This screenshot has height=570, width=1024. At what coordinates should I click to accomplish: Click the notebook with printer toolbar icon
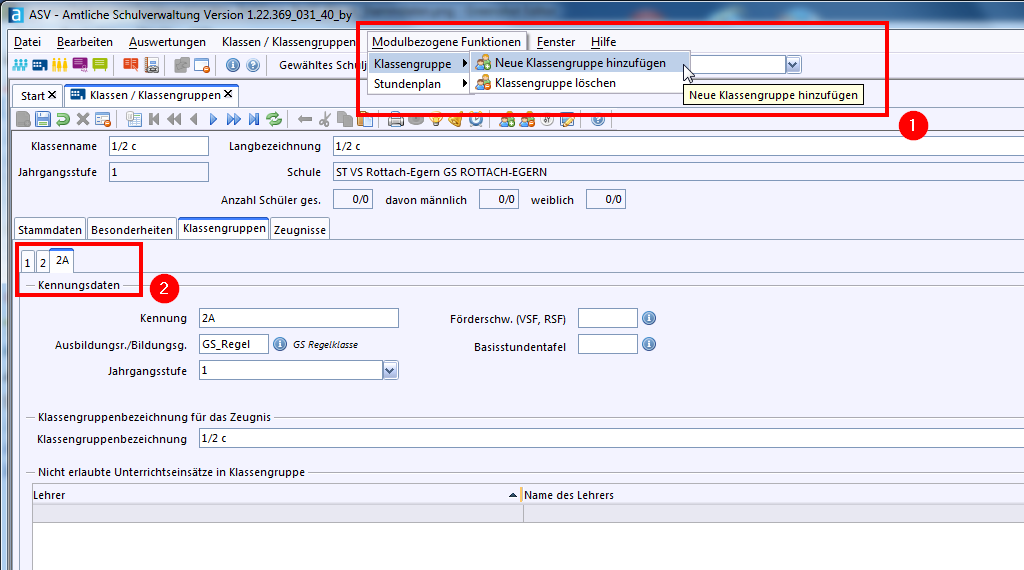pos(152,65)
